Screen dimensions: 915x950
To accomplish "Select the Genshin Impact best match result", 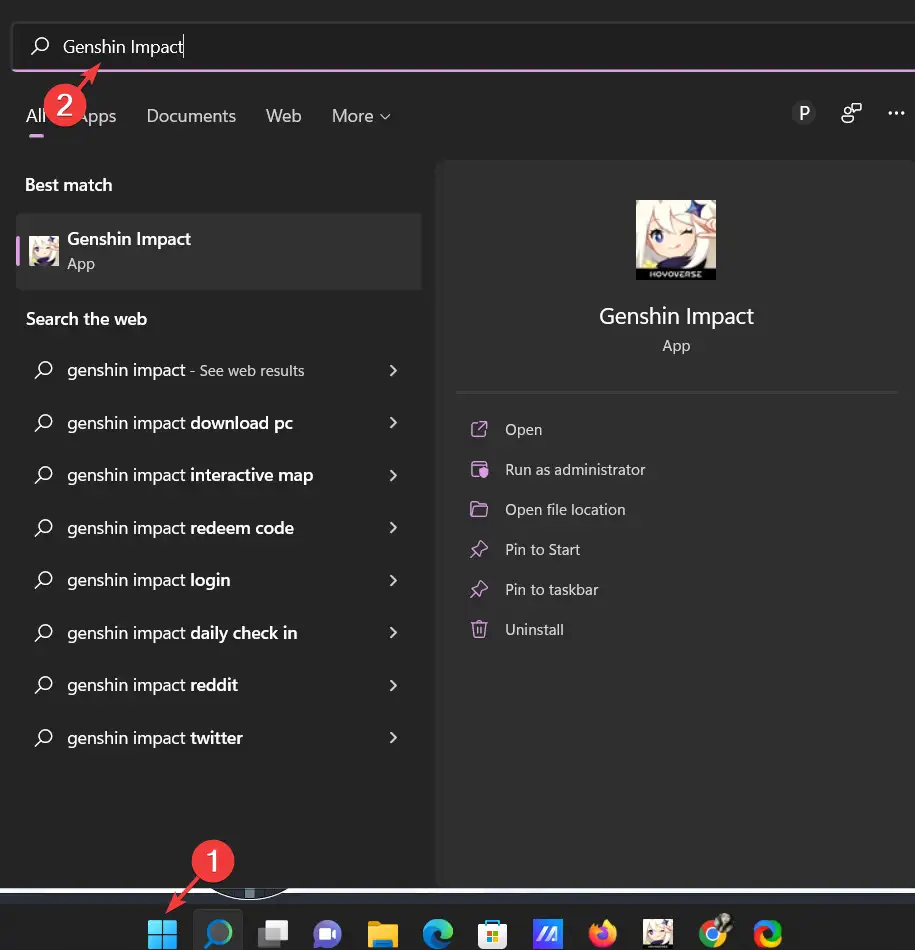I will coord(218,251).
